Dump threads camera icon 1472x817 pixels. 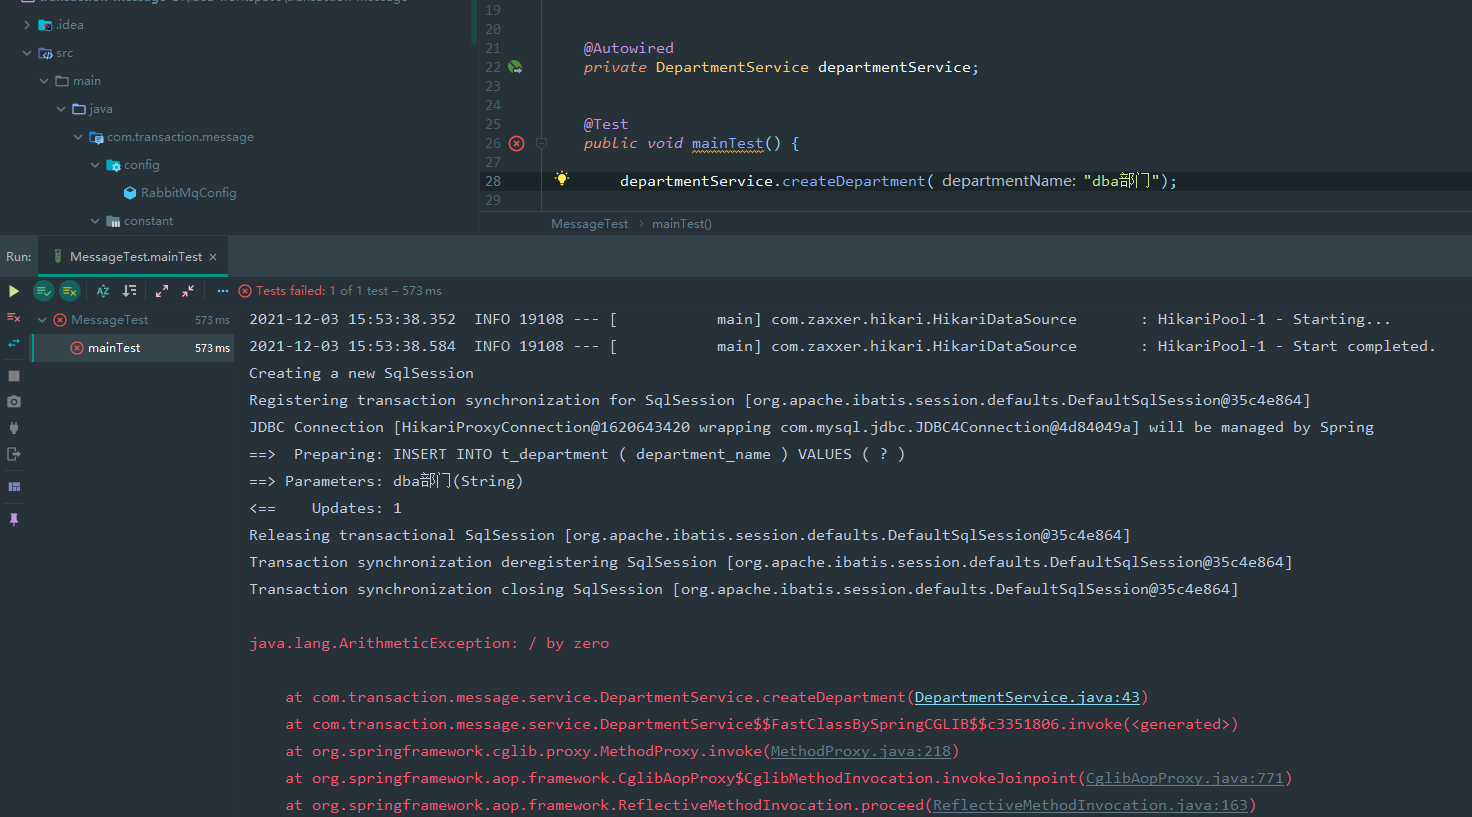pyautogui.click(x=14, y=402)
